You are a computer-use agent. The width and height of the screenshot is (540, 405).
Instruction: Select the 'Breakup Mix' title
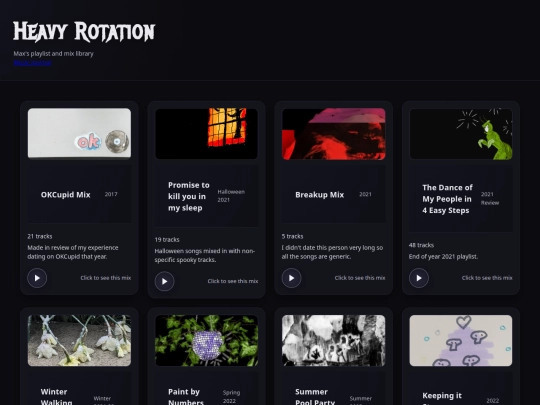[320, 195]
